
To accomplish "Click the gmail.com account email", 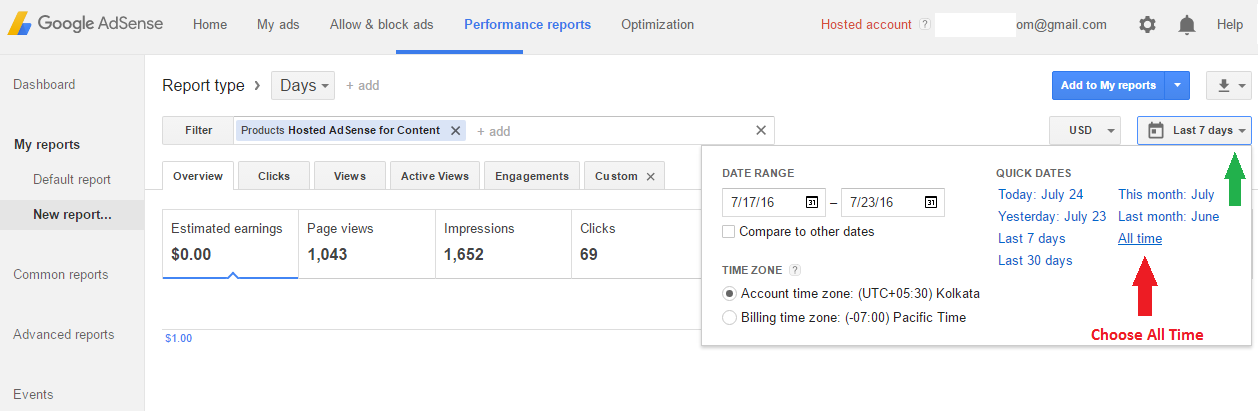I will click(1061, 24).
